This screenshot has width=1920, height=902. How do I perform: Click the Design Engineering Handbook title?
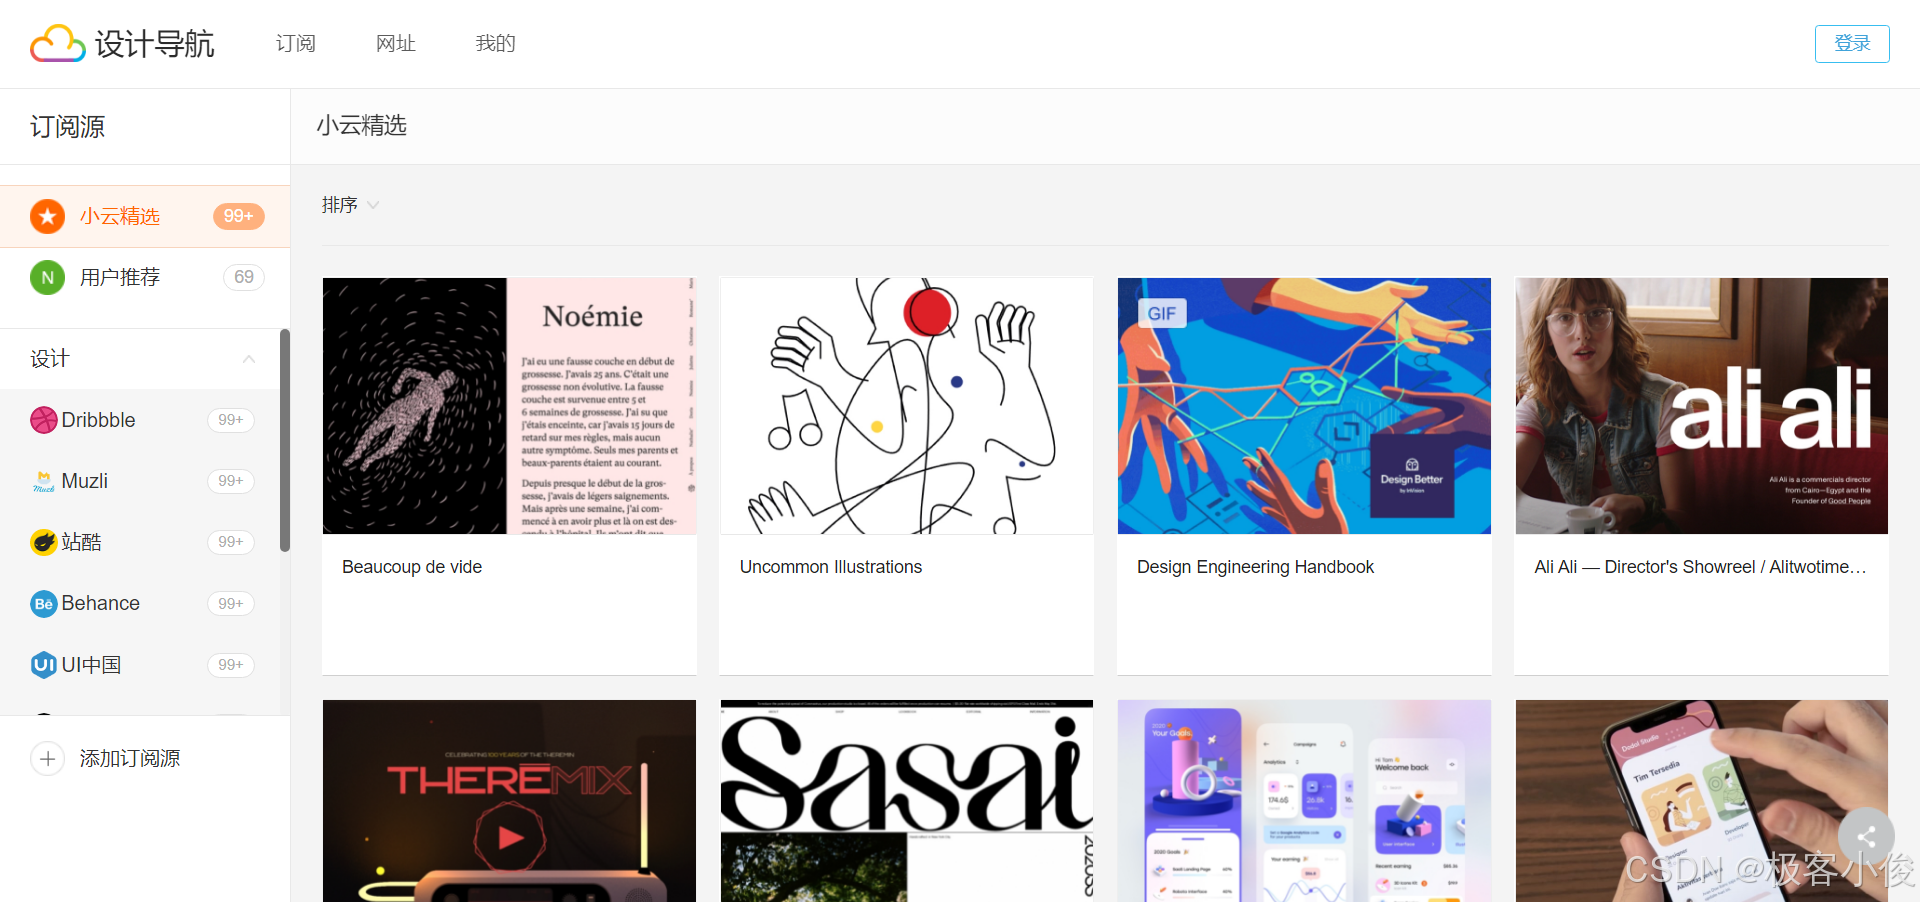[x=1255, y=567]
